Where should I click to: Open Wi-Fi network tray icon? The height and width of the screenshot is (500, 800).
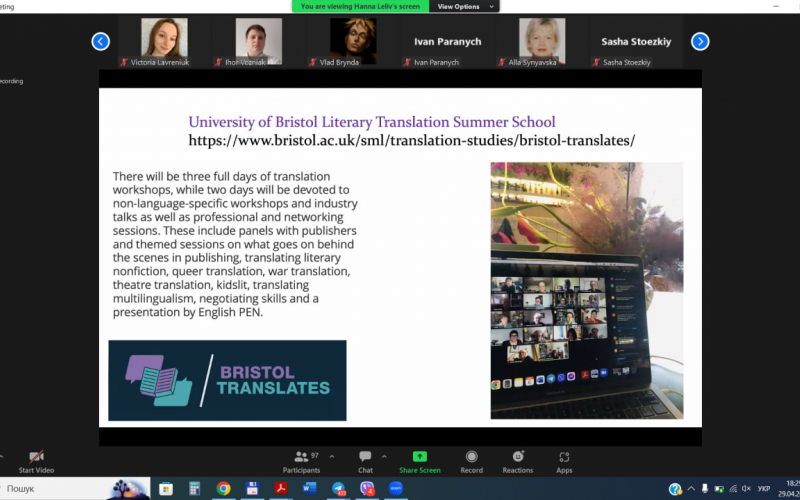click(733, 489)
